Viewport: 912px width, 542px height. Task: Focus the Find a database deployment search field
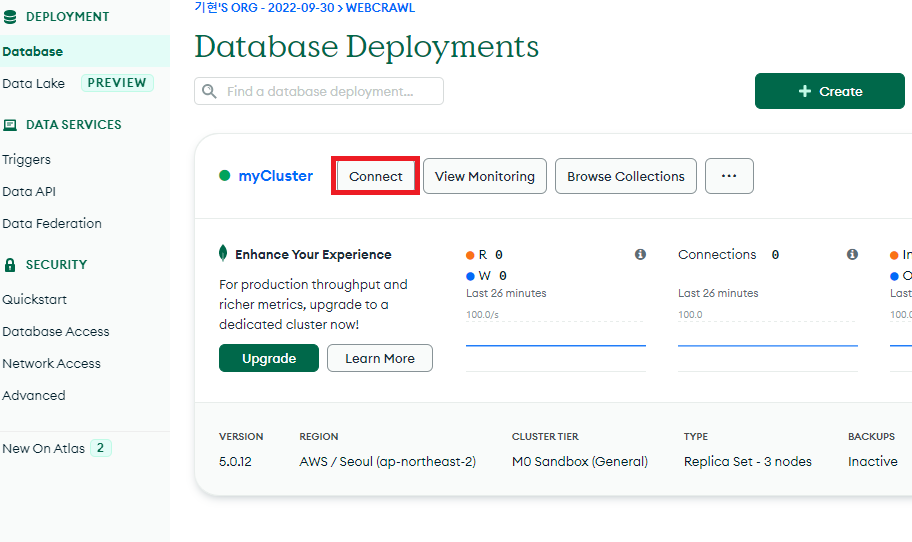319,91
